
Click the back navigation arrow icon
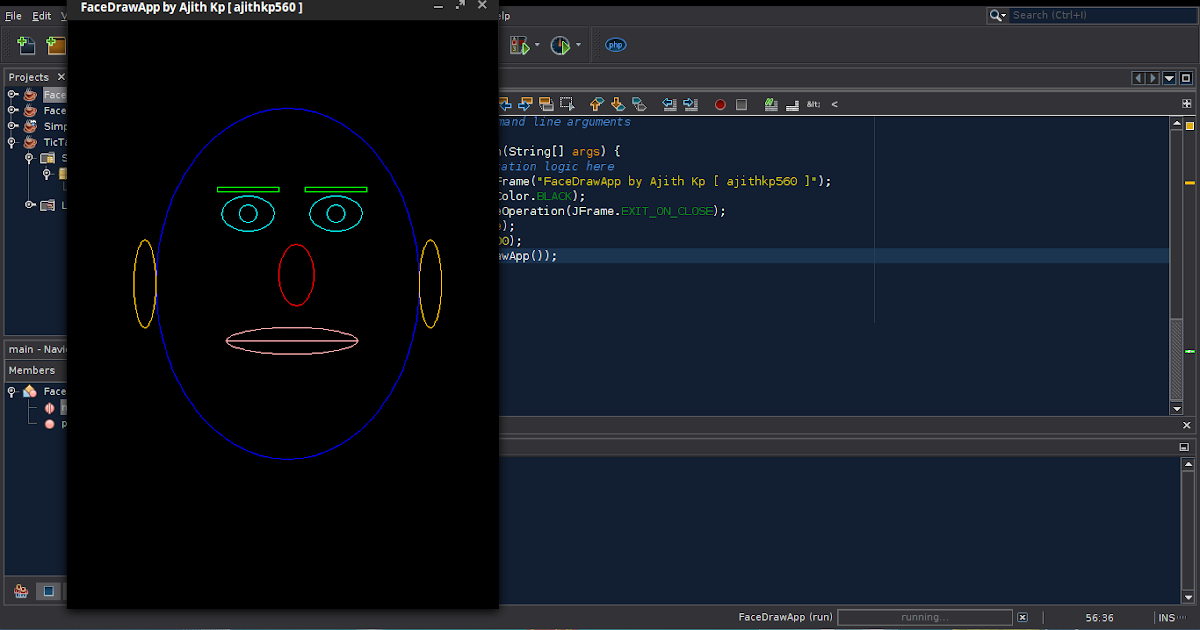[x=505, y=103]
